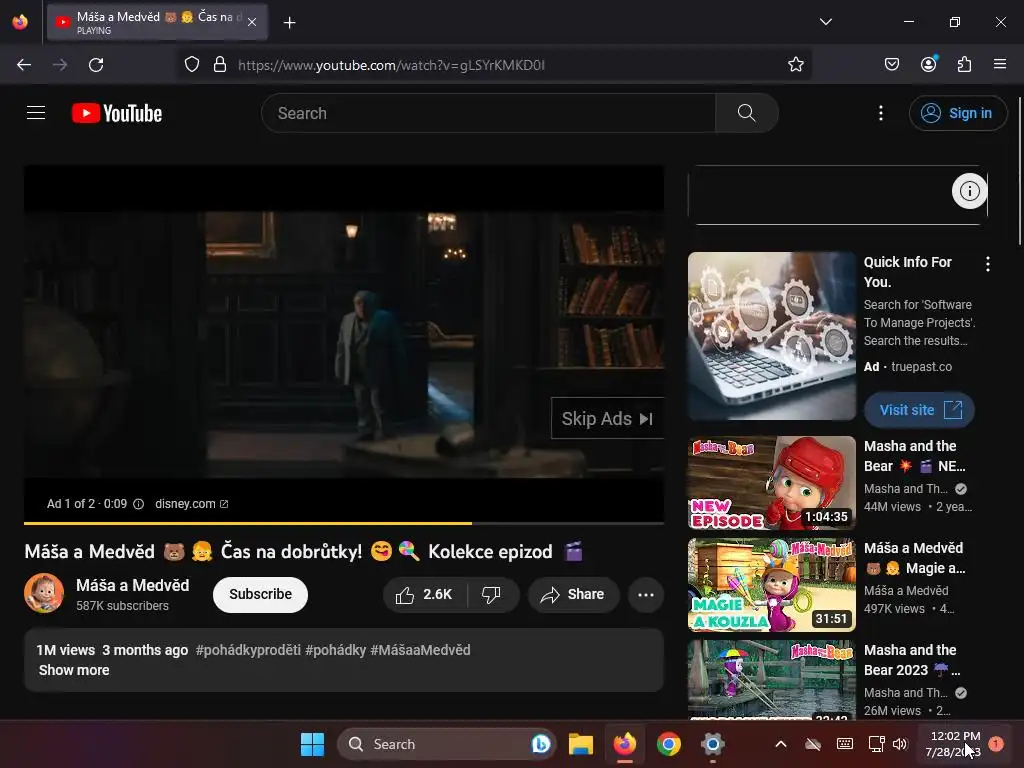Open Settings gear app on taskbar
Viewport: 1024px width, 768px height.
[712, 744]
